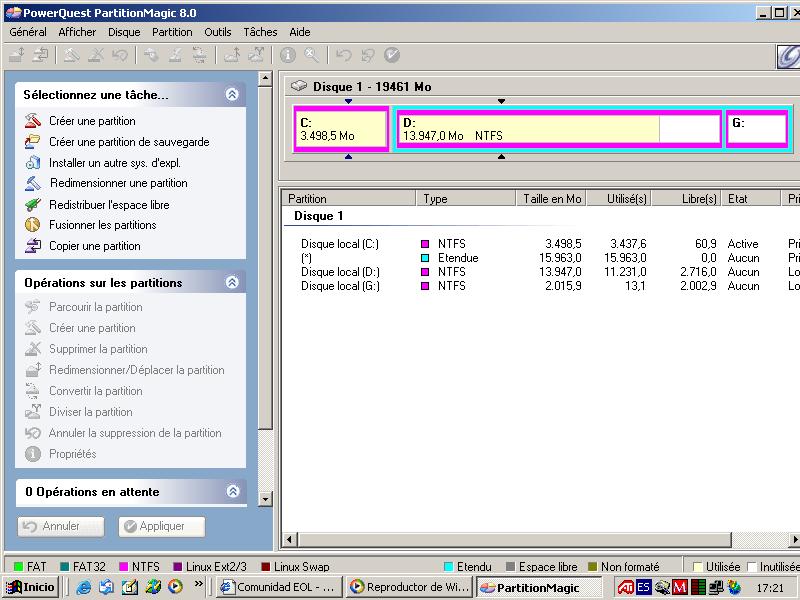
Task: Click Convertir la partition operation
Action: (x=95, y=391)
